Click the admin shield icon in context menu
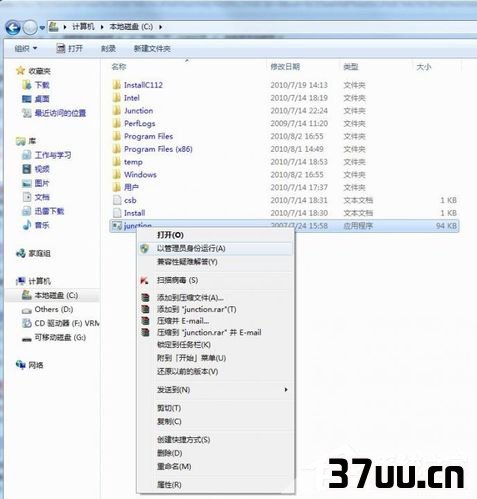 click(145, 248)
